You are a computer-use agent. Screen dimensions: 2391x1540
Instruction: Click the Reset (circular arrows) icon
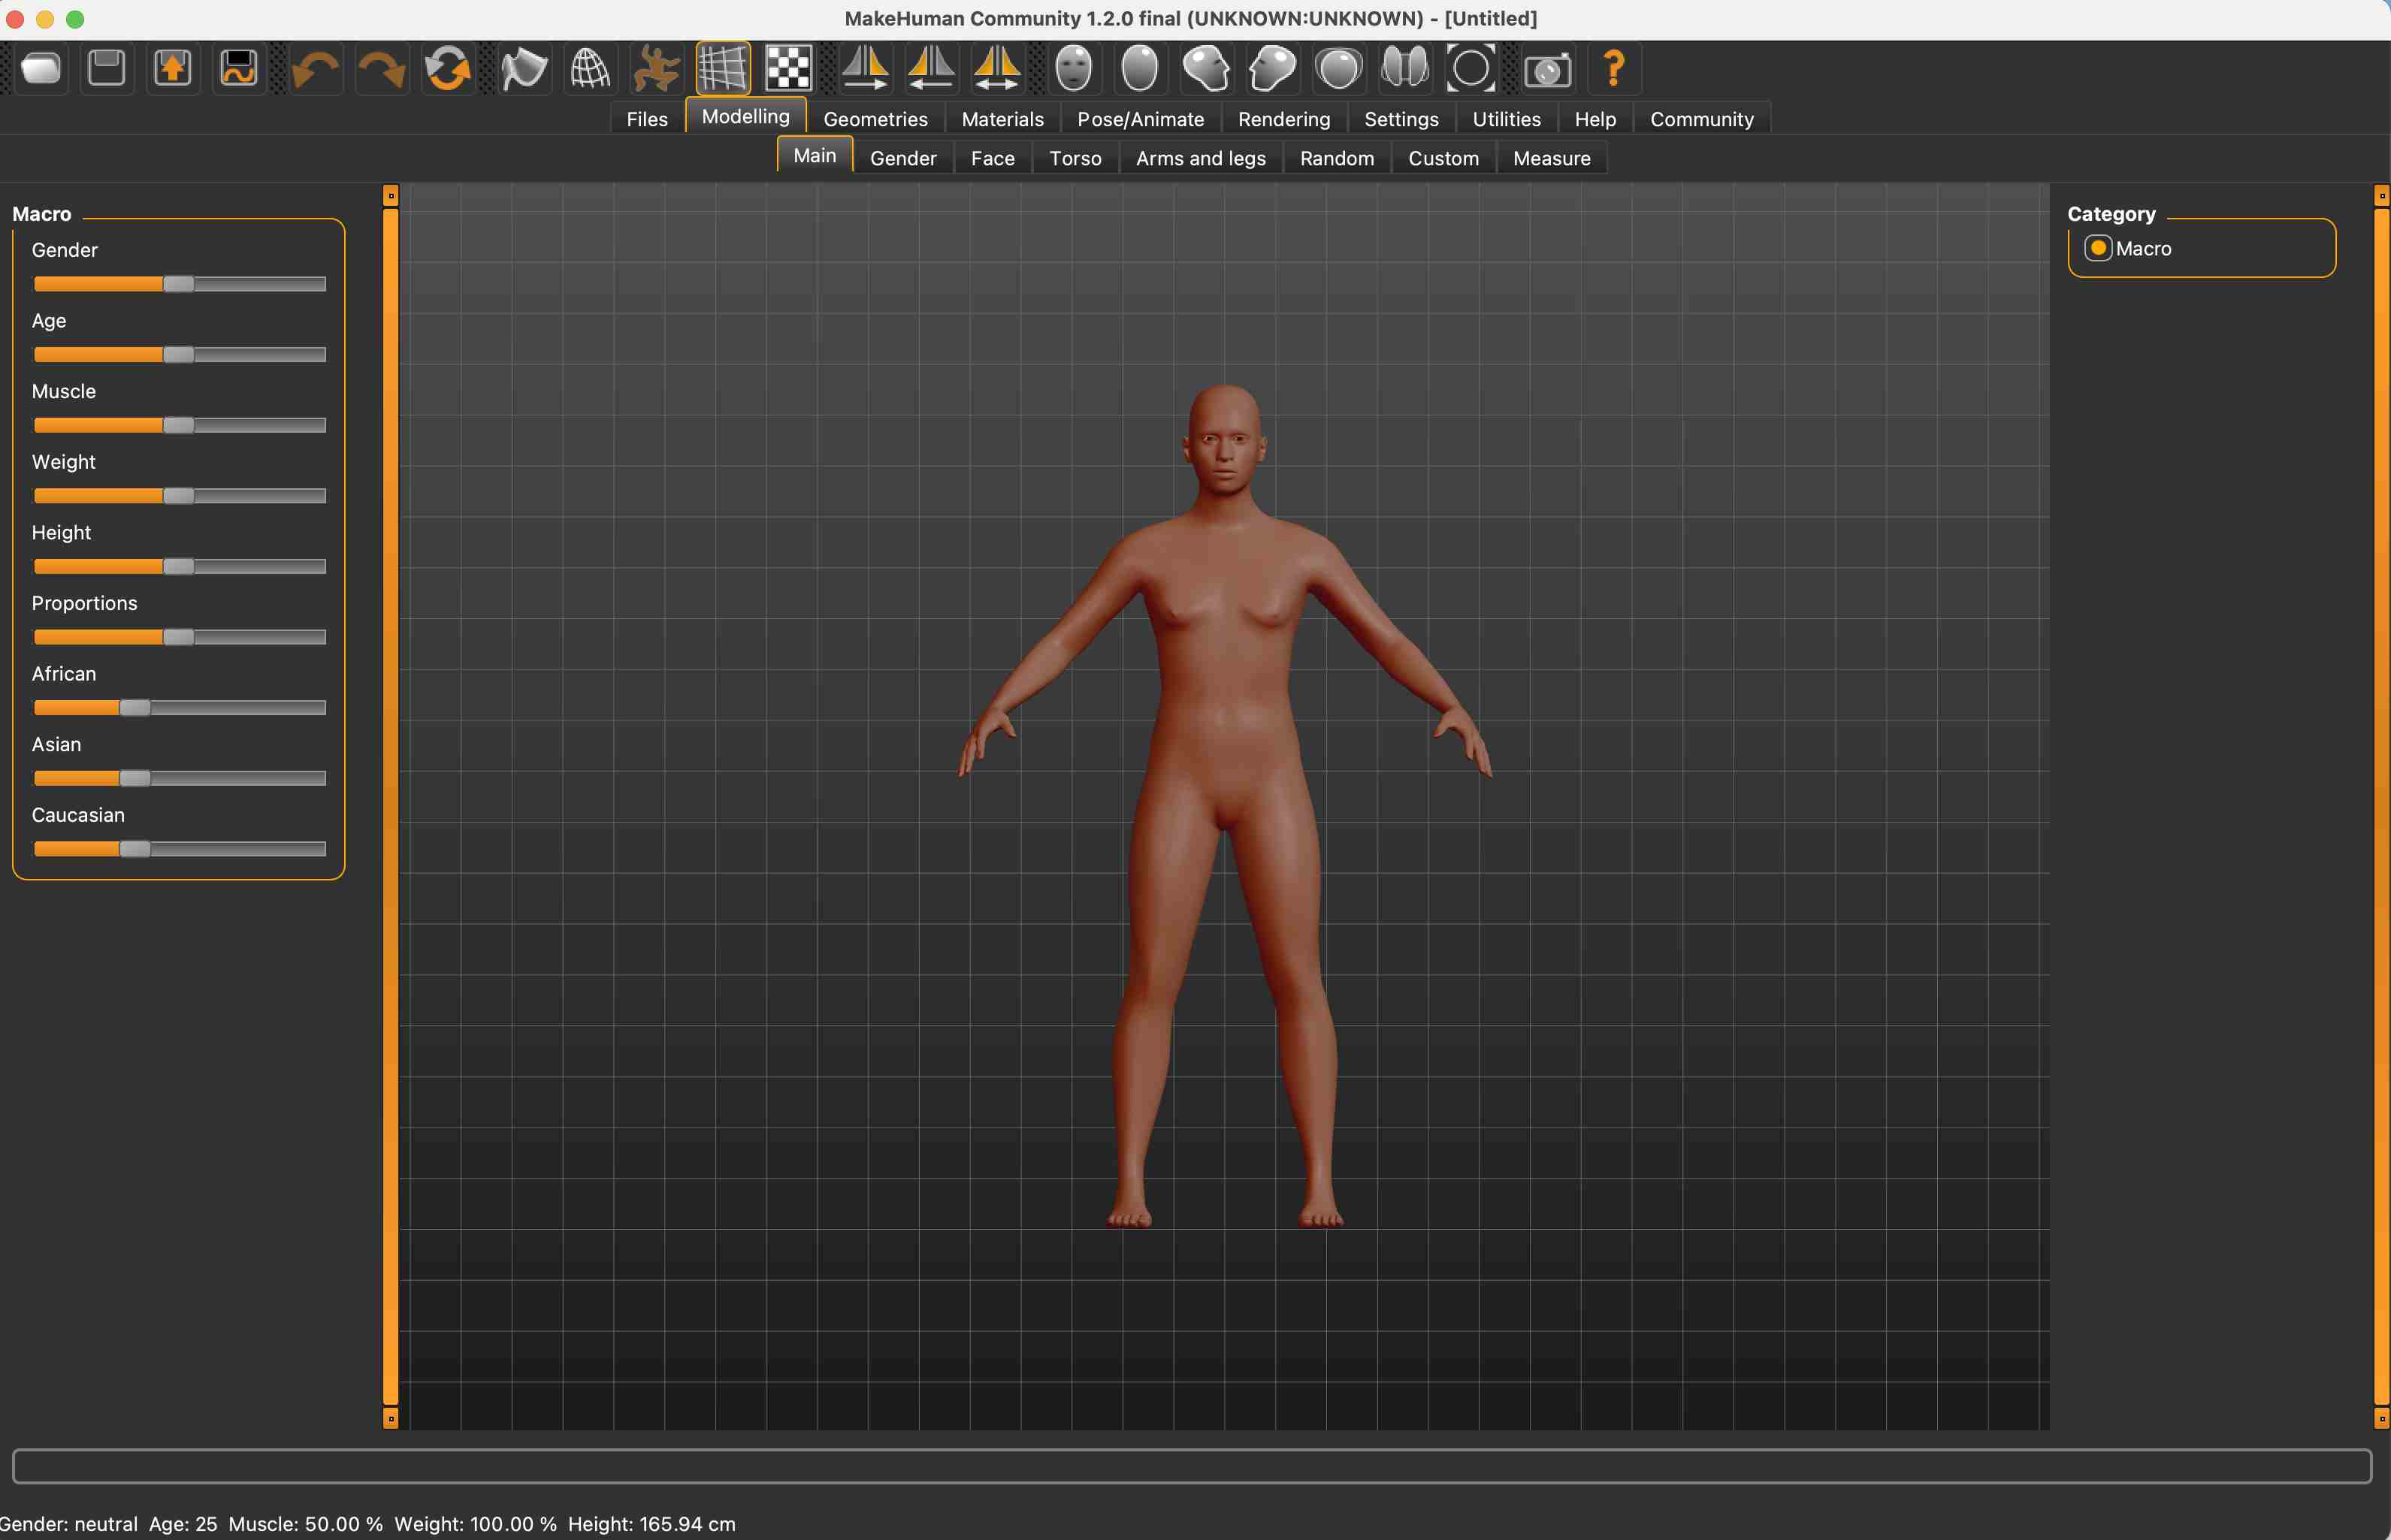pyautogui.click(x=448, y=69)
